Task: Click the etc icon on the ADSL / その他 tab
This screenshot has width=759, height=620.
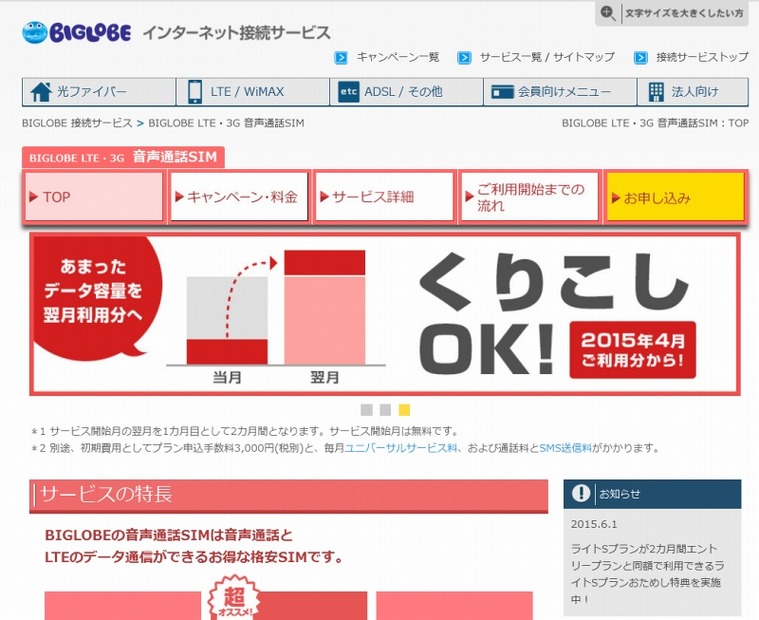Action: pos(349,91)
